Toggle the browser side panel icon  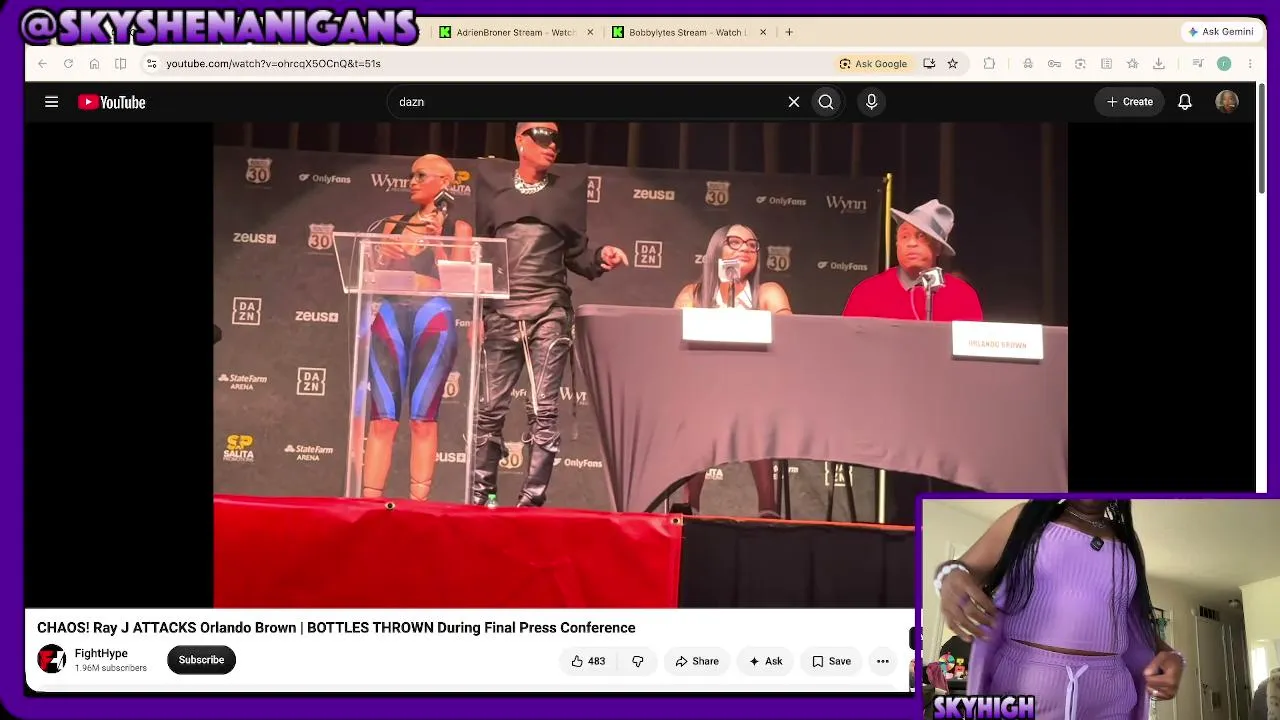click(120, 64)
